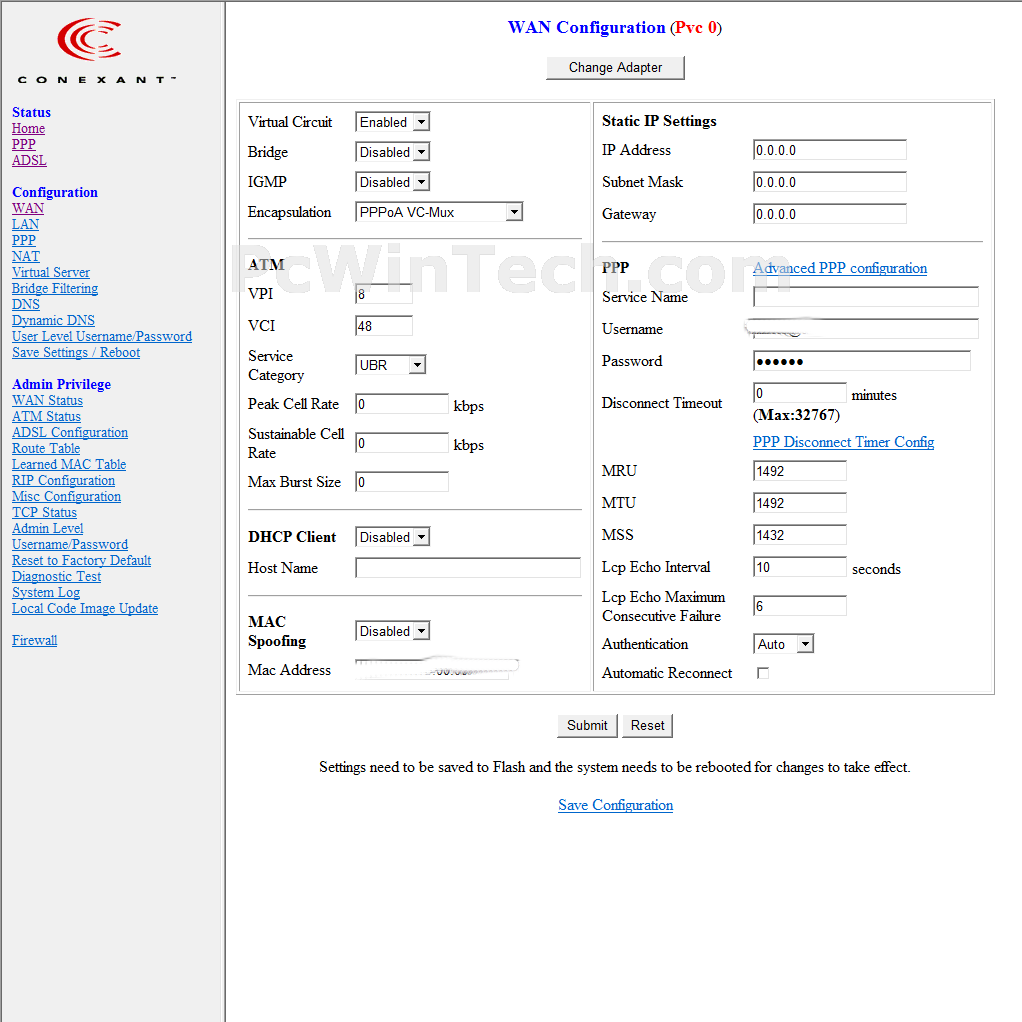Enable the Automatic Reconnect checkbox
The height and width of the screenshot is (1022, 1022).
[x=763, y=673]
